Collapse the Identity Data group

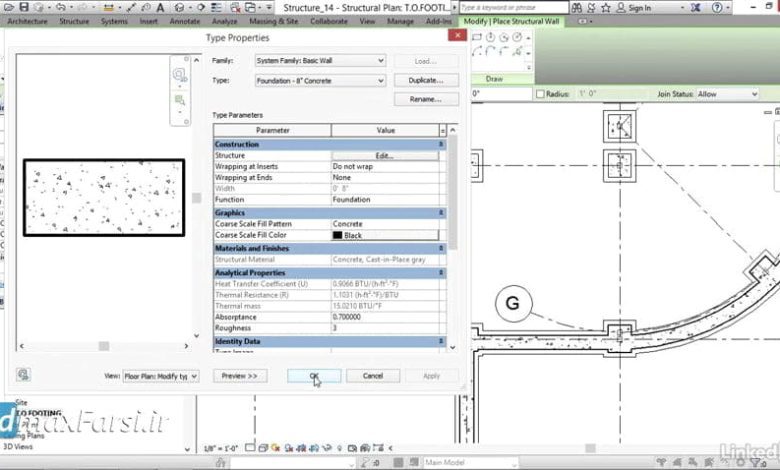coord(441,342)
